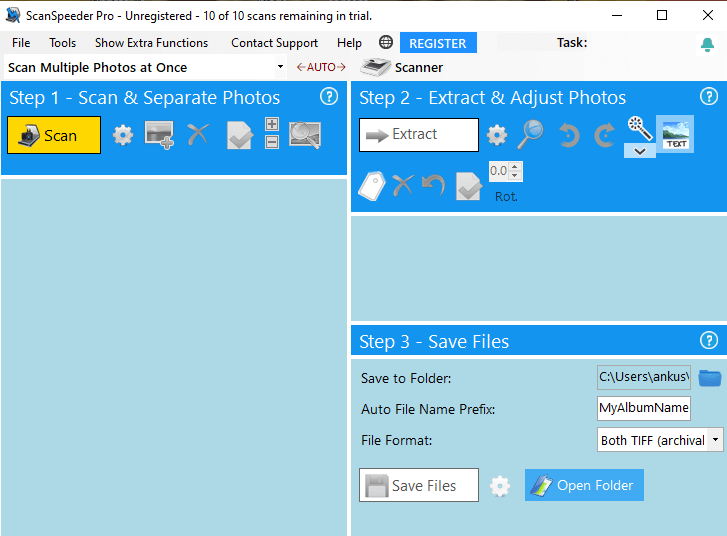Decrease rotation value with down arrow
The width and height of the screenshot is (727, 536).
click(515, 175)
